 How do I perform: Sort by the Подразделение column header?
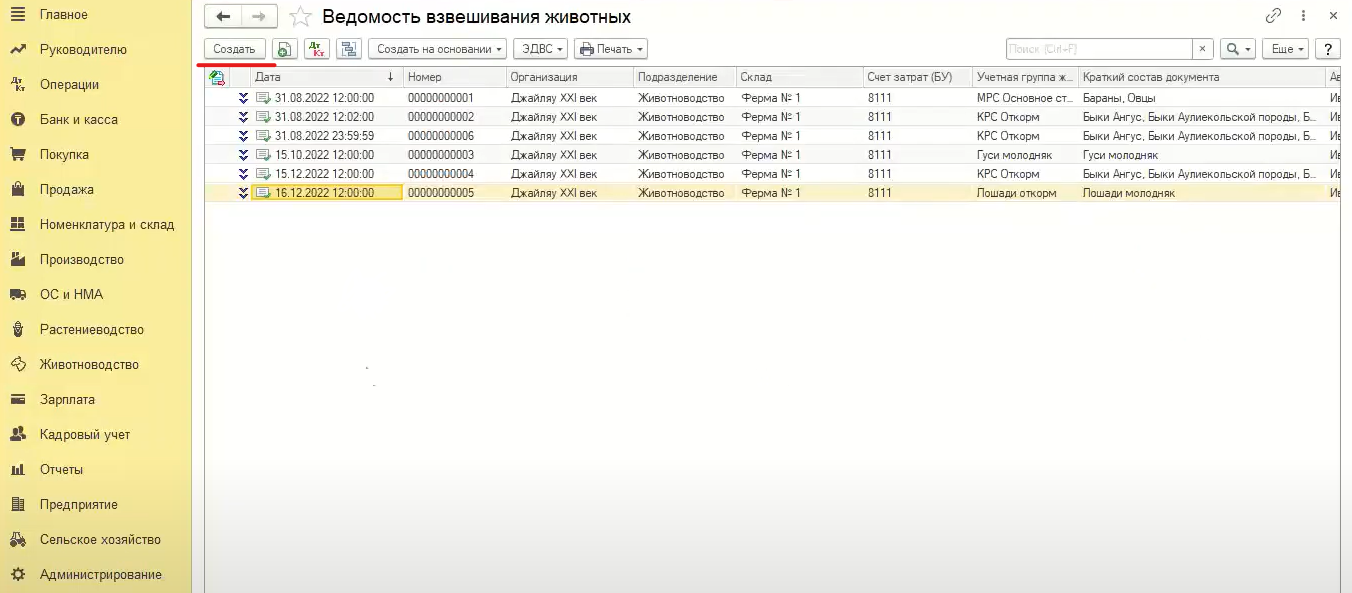coord(685,77)
